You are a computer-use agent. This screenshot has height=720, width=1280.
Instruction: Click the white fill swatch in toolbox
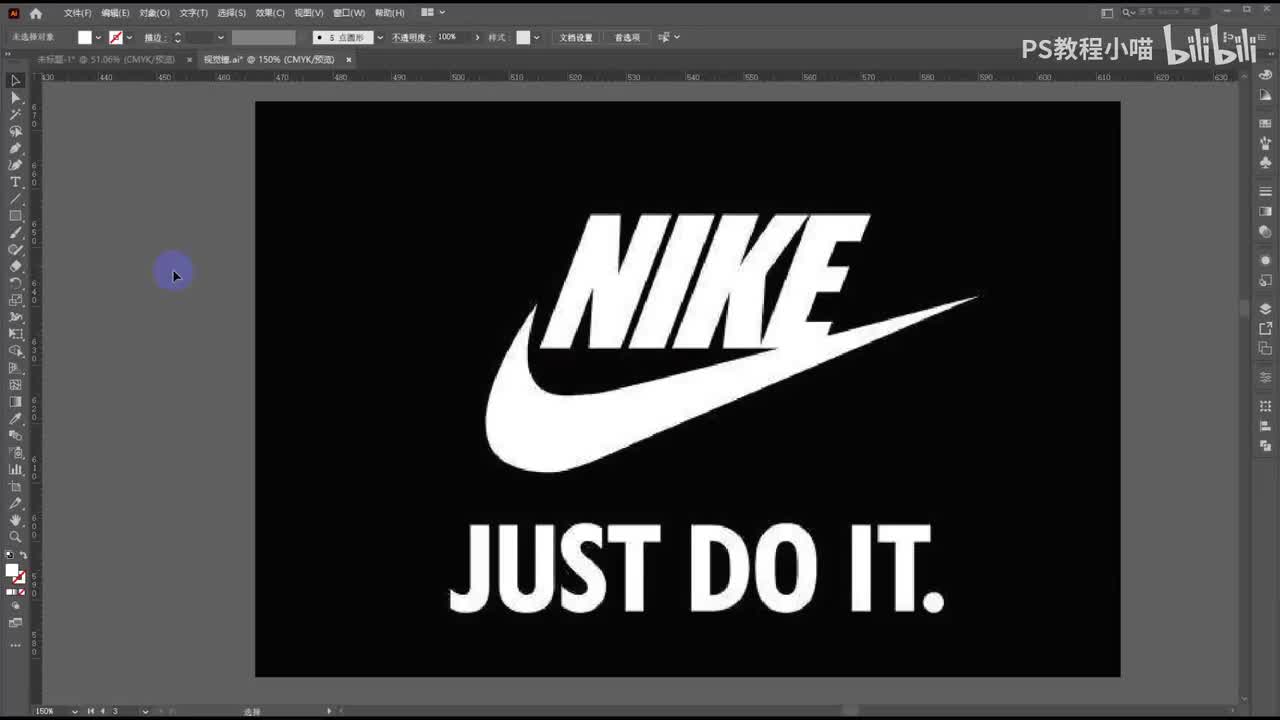coord(12,571)
